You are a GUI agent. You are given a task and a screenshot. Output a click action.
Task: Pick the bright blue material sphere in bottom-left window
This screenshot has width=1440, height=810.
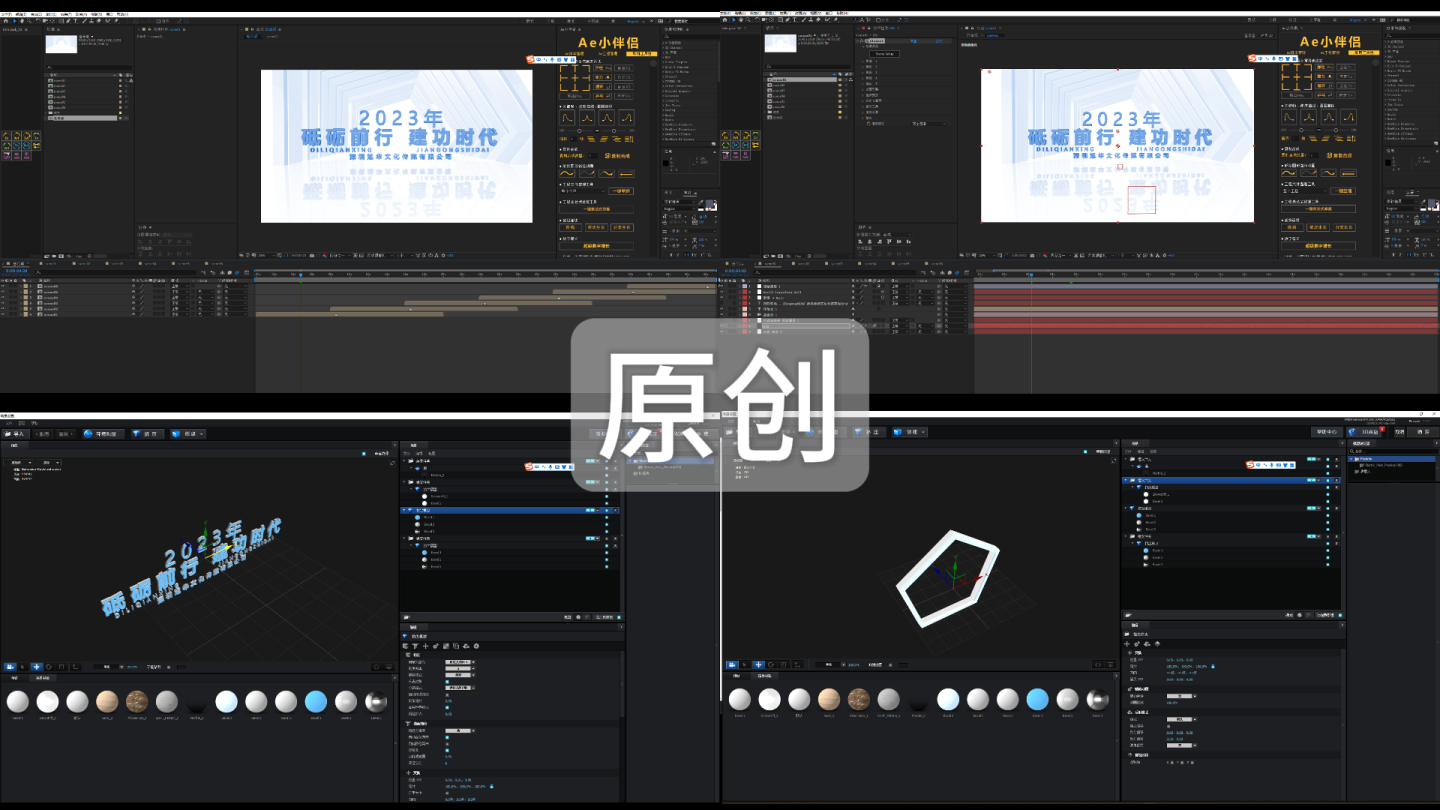pyautogui.click(x=316, y=702)
